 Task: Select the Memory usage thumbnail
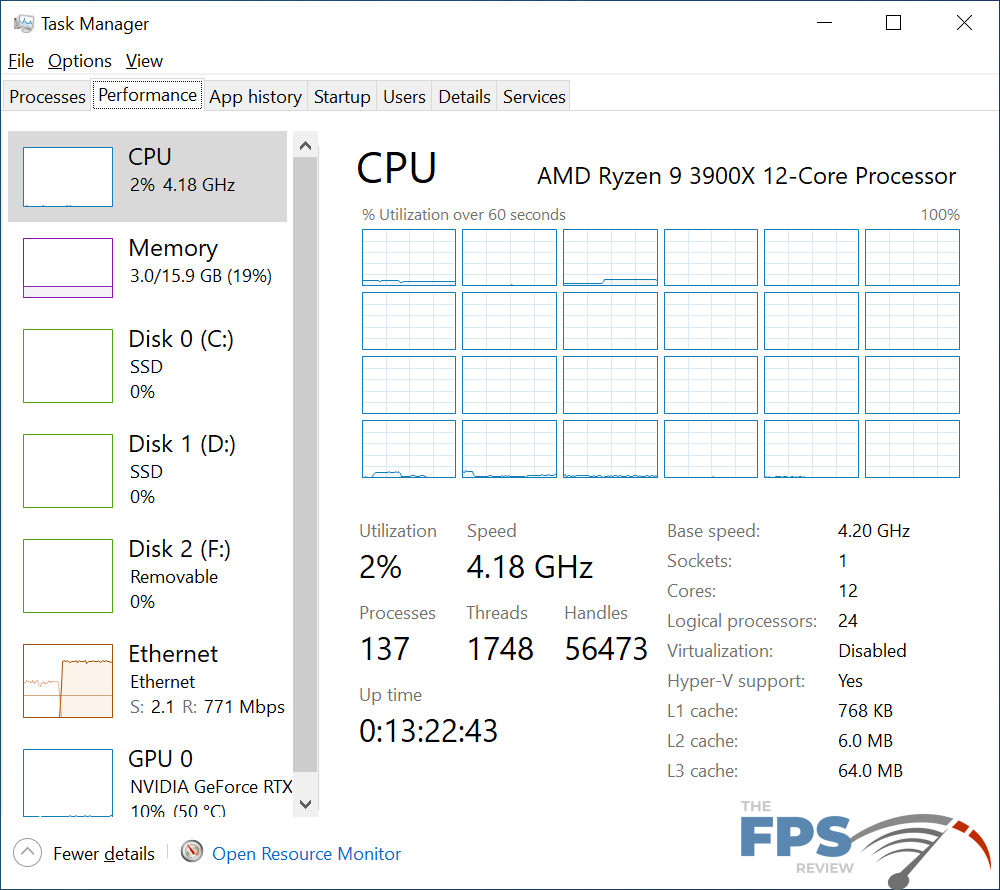pos(68,268)
